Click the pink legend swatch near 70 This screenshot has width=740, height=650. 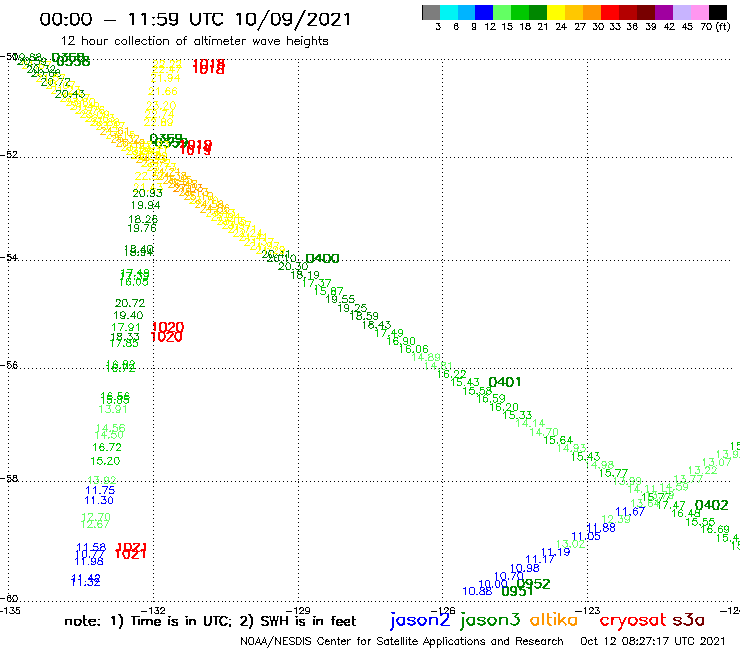click(700, 12)
